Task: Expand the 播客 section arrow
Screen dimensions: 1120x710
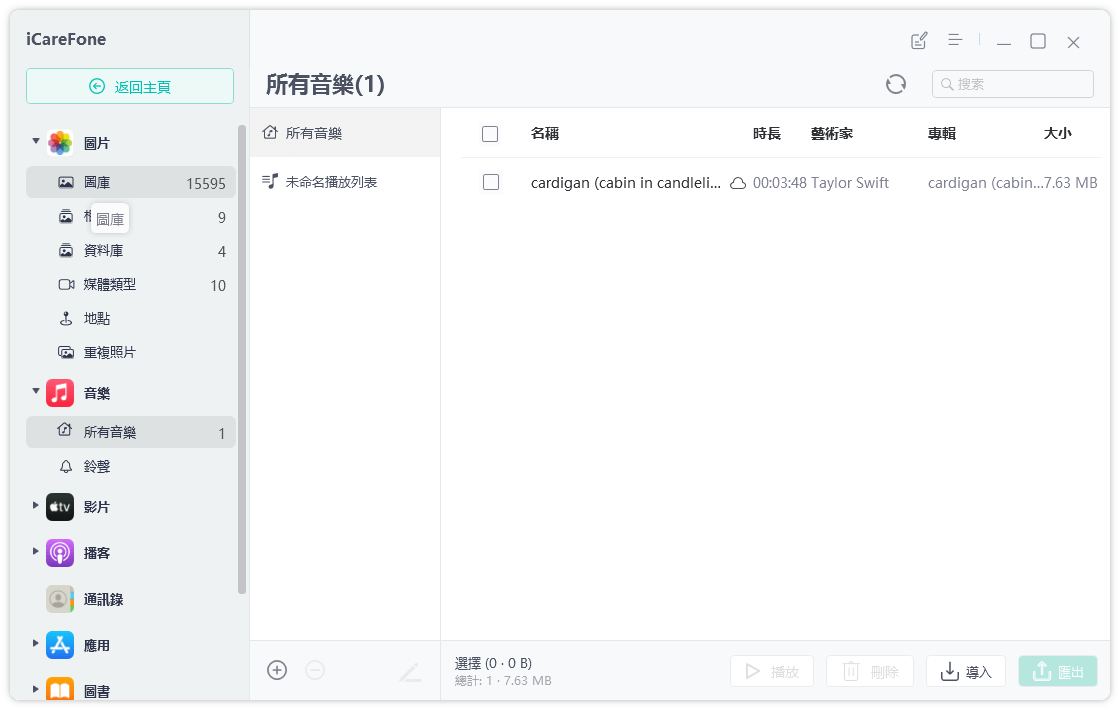Action: click(36, 551)
